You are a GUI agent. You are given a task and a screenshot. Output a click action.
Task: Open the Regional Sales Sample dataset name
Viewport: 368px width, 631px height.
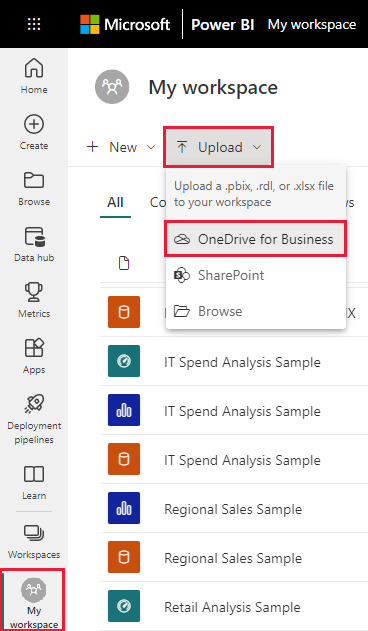click(233, 559)
